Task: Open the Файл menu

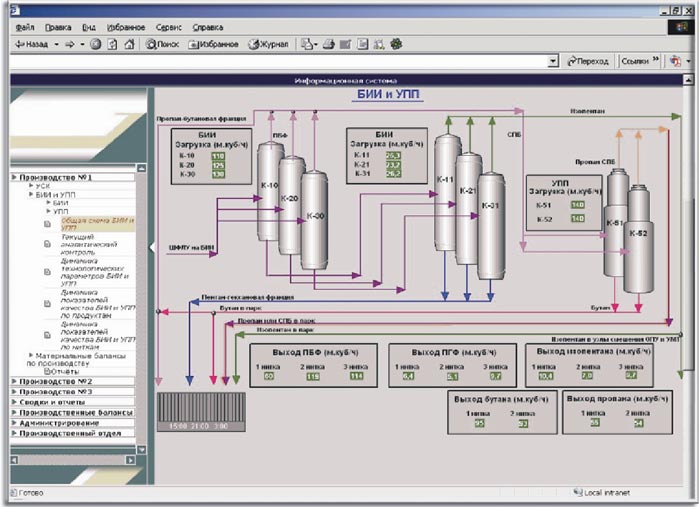Action: (x=26, y=26)
